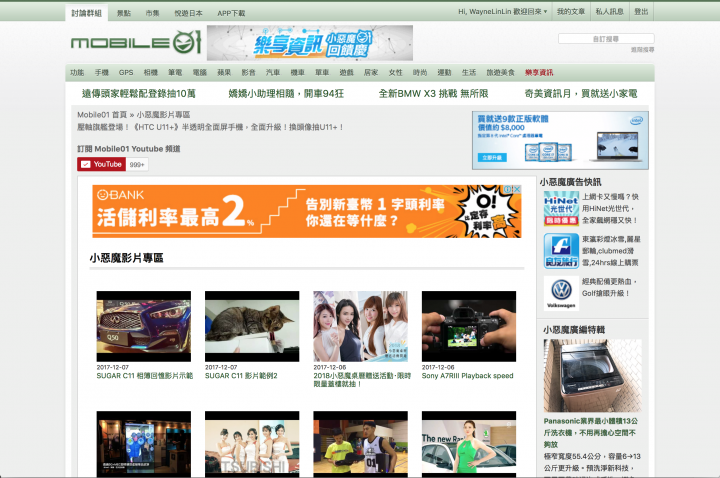Open the 999+ subscriber count badge

(x=137, y=164)
